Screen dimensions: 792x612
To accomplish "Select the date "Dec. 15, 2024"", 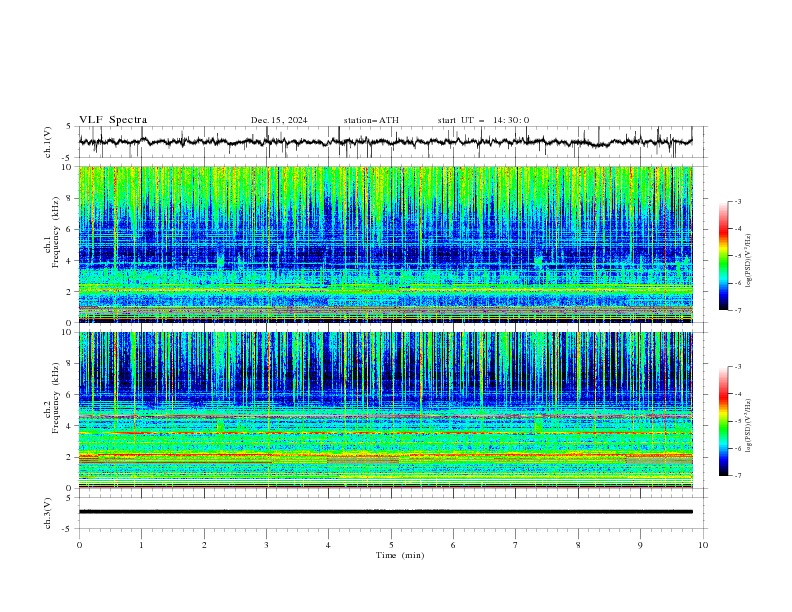I will point(279,120).
